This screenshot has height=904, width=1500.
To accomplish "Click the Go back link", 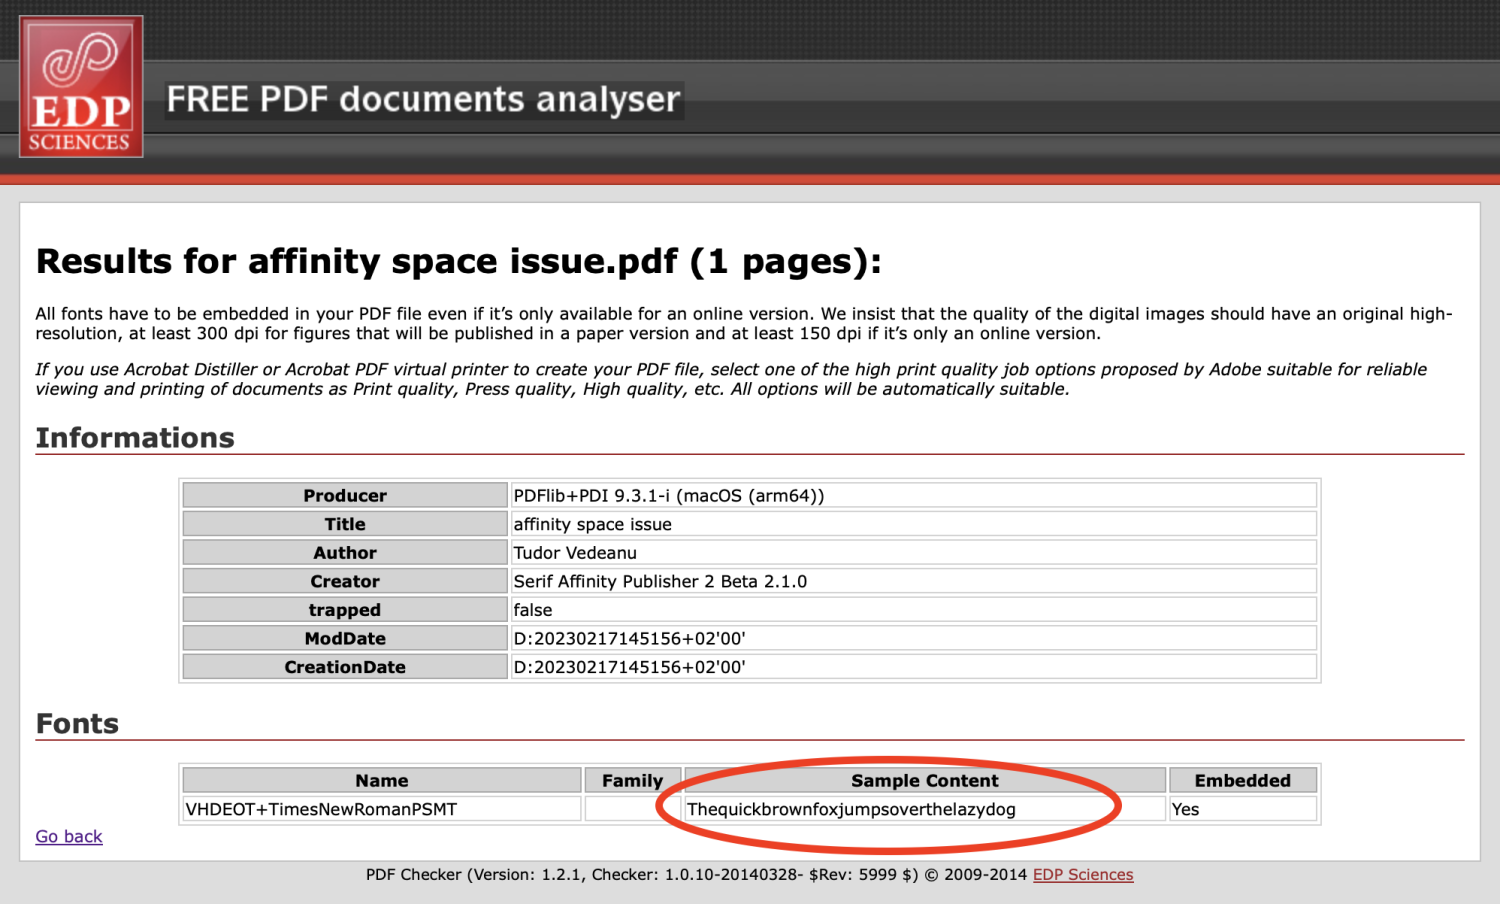I will tap(67, 836).
